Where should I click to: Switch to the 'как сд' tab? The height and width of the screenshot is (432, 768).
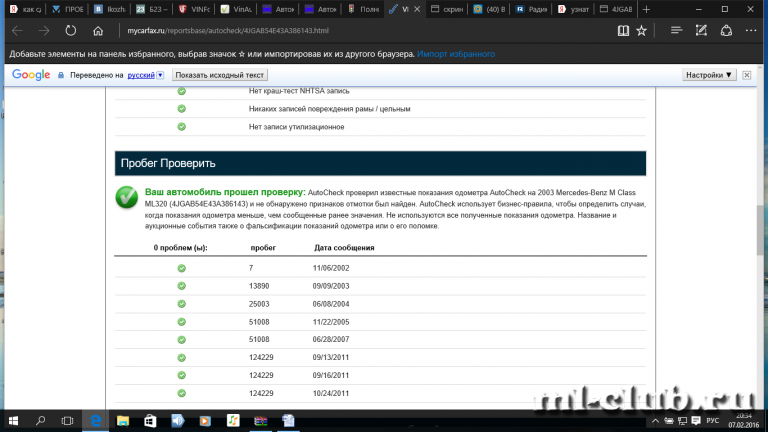(25, 9)
